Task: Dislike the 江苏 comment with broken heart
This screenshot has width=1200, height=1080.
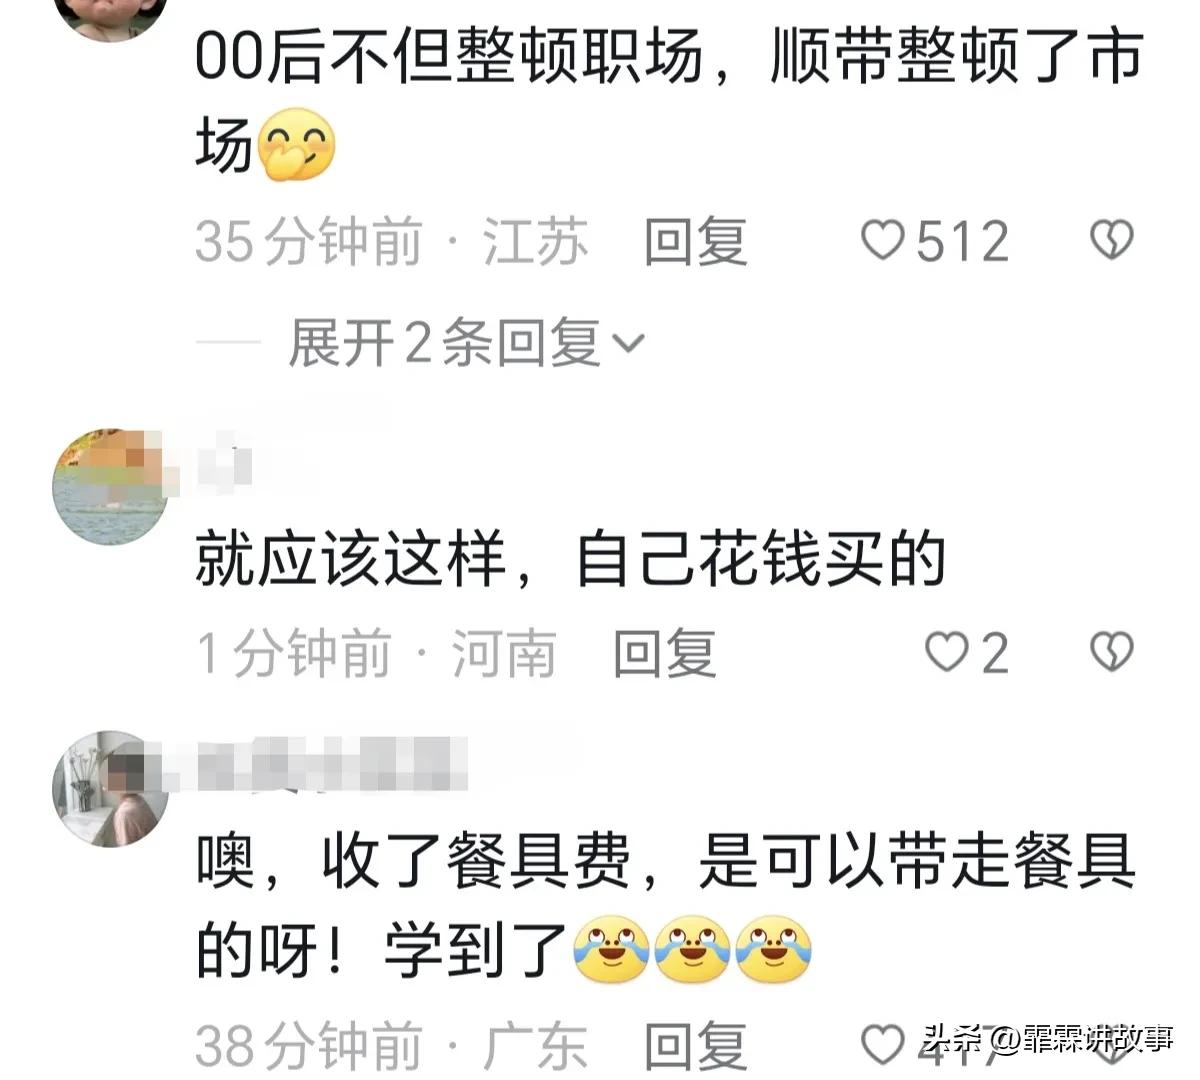Action: [1111, 241]
